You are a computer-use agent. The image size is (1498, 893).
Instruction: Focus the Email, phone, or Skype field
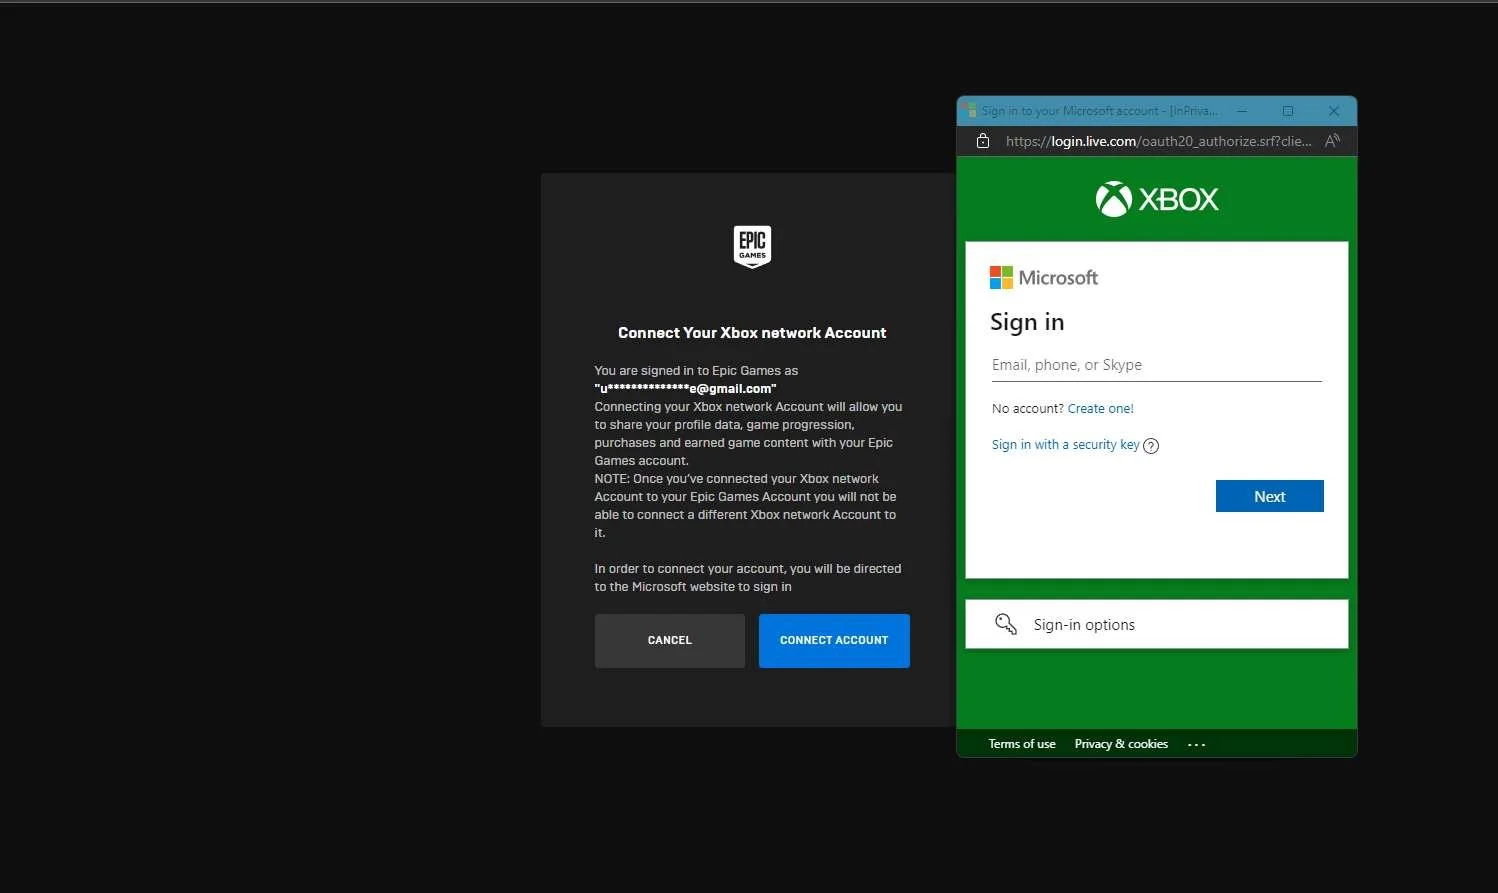(x=1156, y=365)
